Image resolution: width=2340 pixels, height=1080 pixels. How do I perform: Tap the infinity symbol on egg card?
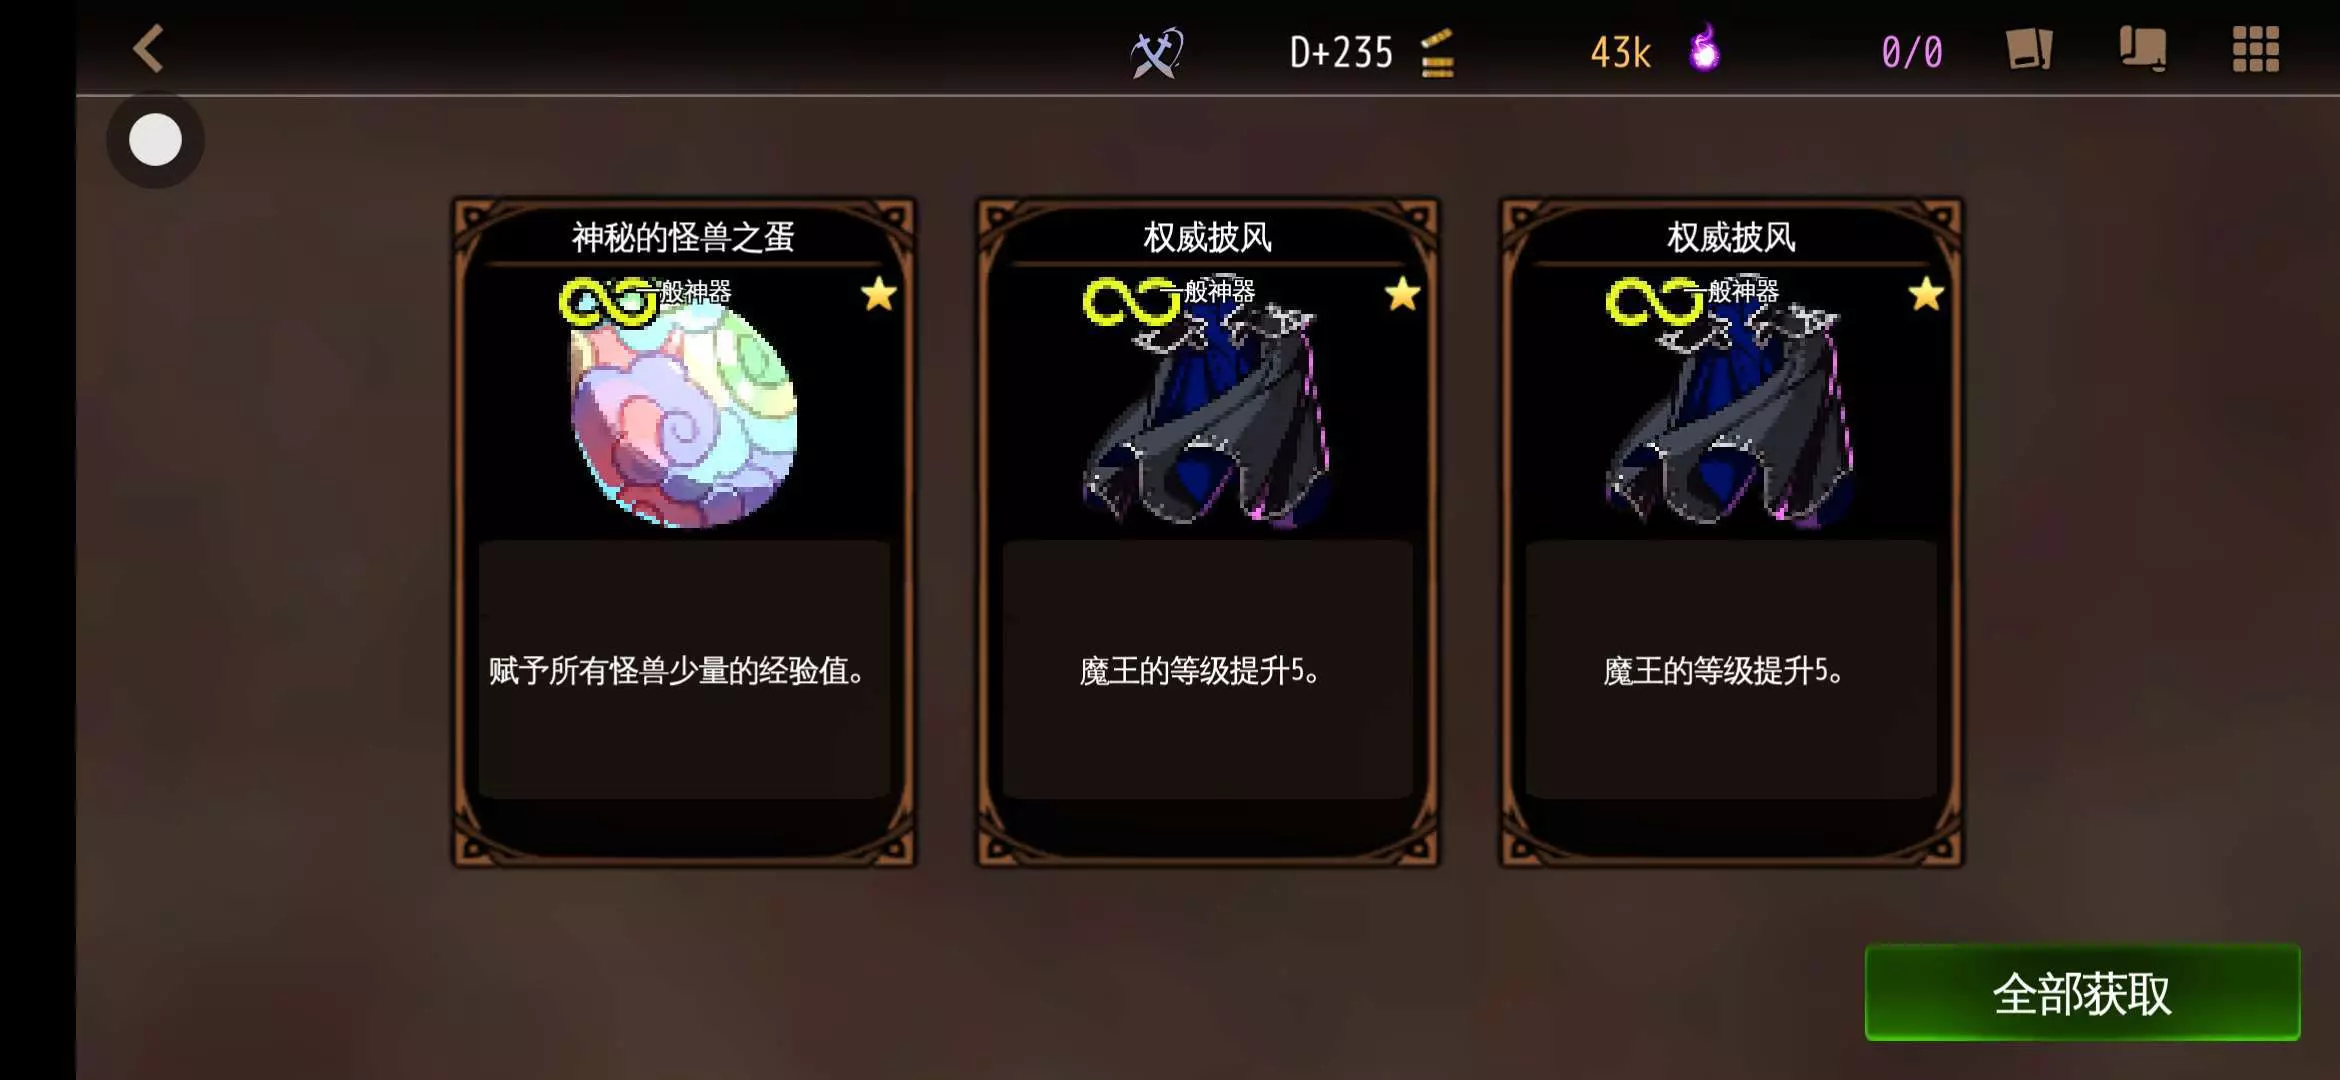pos(608,301)
